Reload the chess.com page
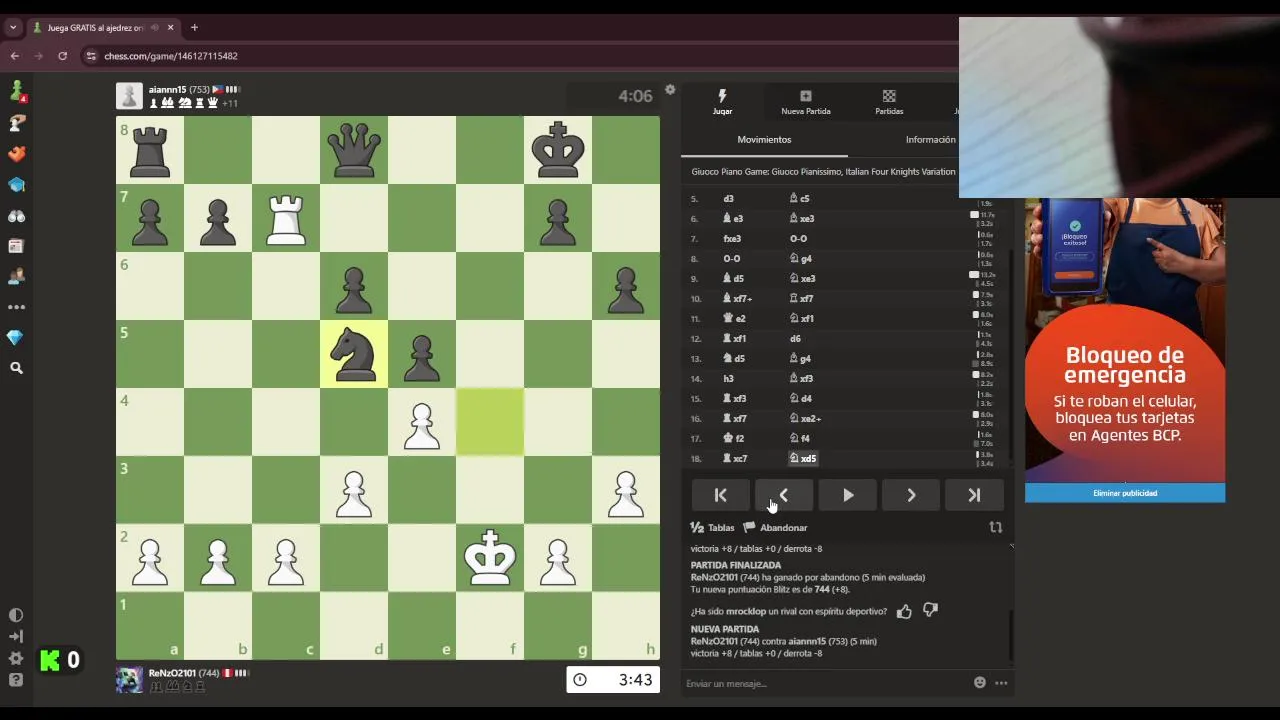The width and height of the screenshot is (1280, 720). (62, 56)
